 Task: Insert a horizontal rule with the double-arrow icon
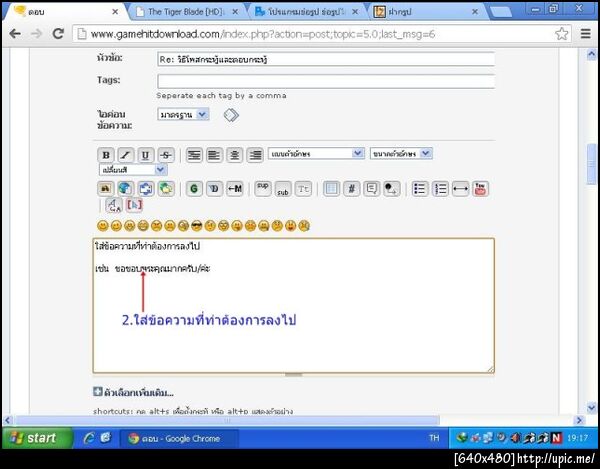coord(460,189)
